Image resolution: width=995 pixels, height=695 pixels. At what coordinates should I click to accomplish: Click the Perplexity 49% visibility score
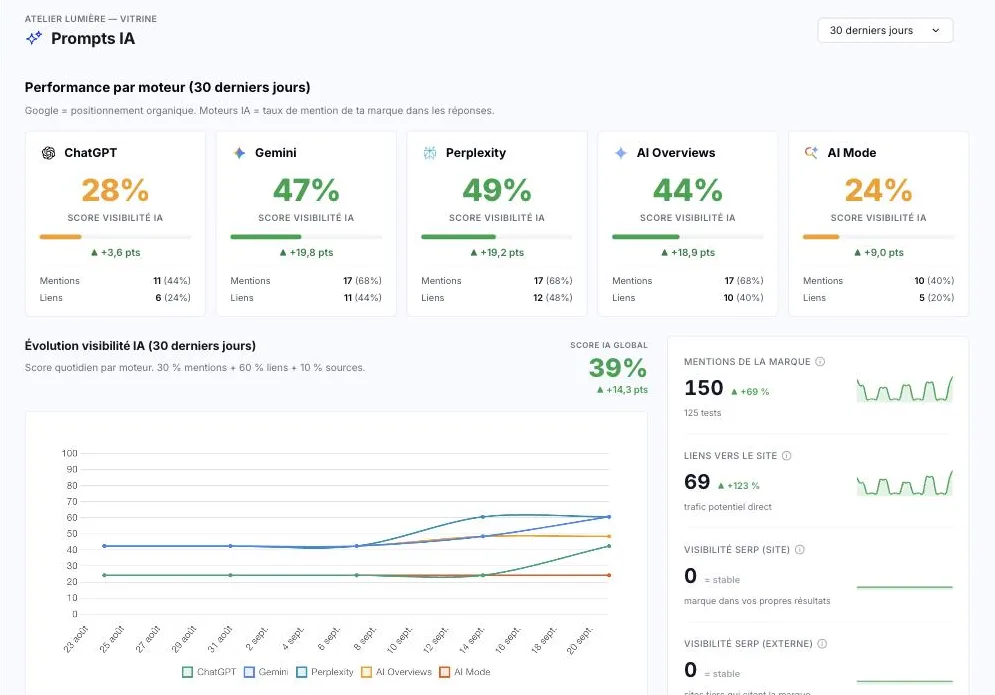pos(497,190)
